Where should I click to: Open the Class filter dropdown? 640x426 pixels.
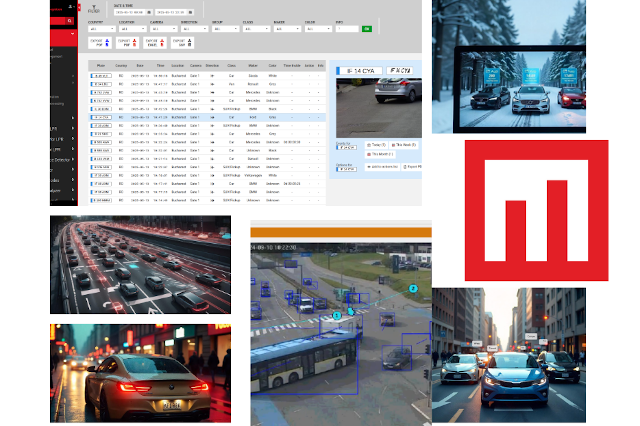[x=256, y=29]
